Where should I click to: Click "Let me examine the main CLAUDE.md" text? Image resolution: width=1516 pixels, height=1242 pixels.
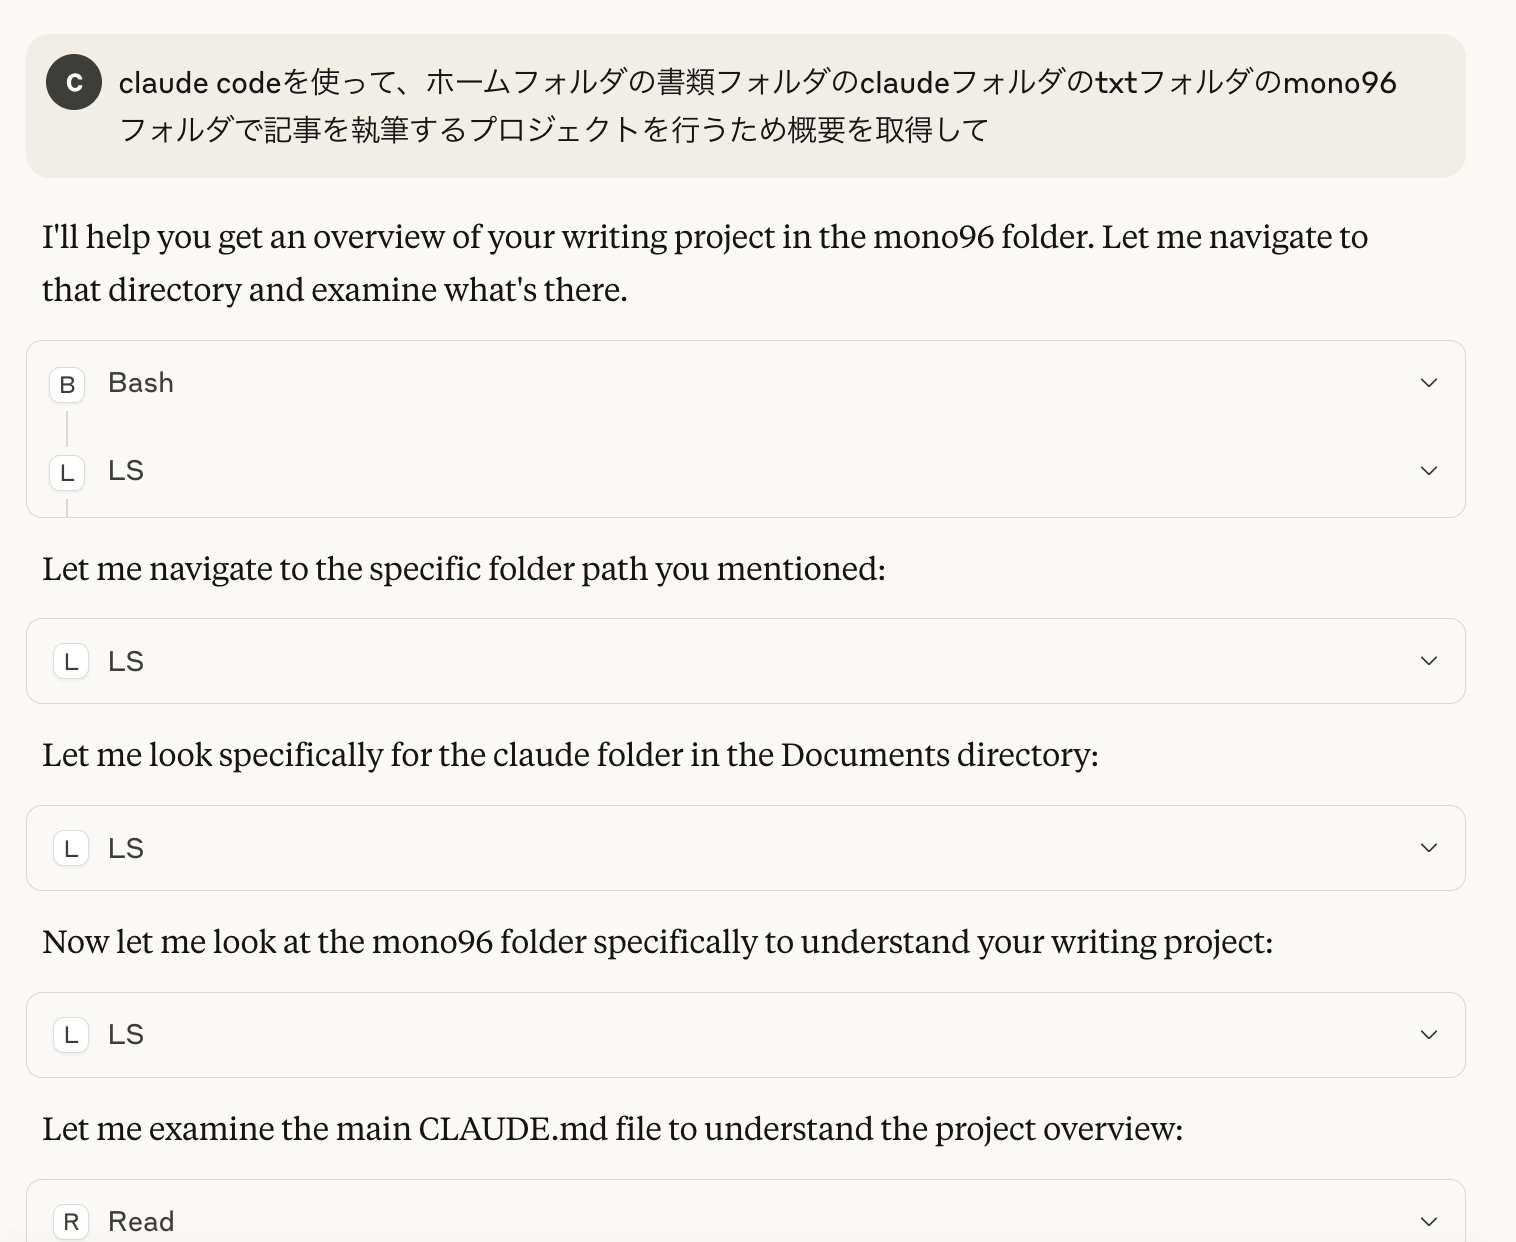612,1129
